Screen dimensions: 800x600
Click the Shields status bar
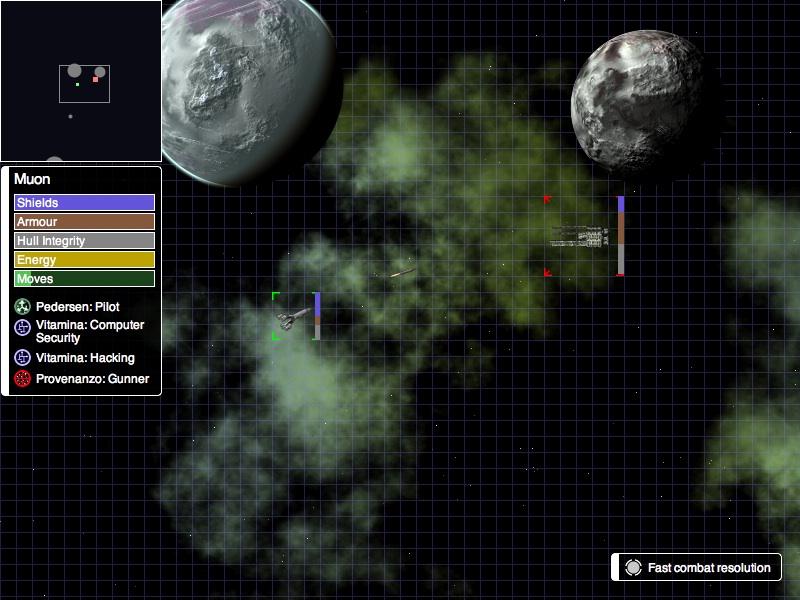(84, 203)
